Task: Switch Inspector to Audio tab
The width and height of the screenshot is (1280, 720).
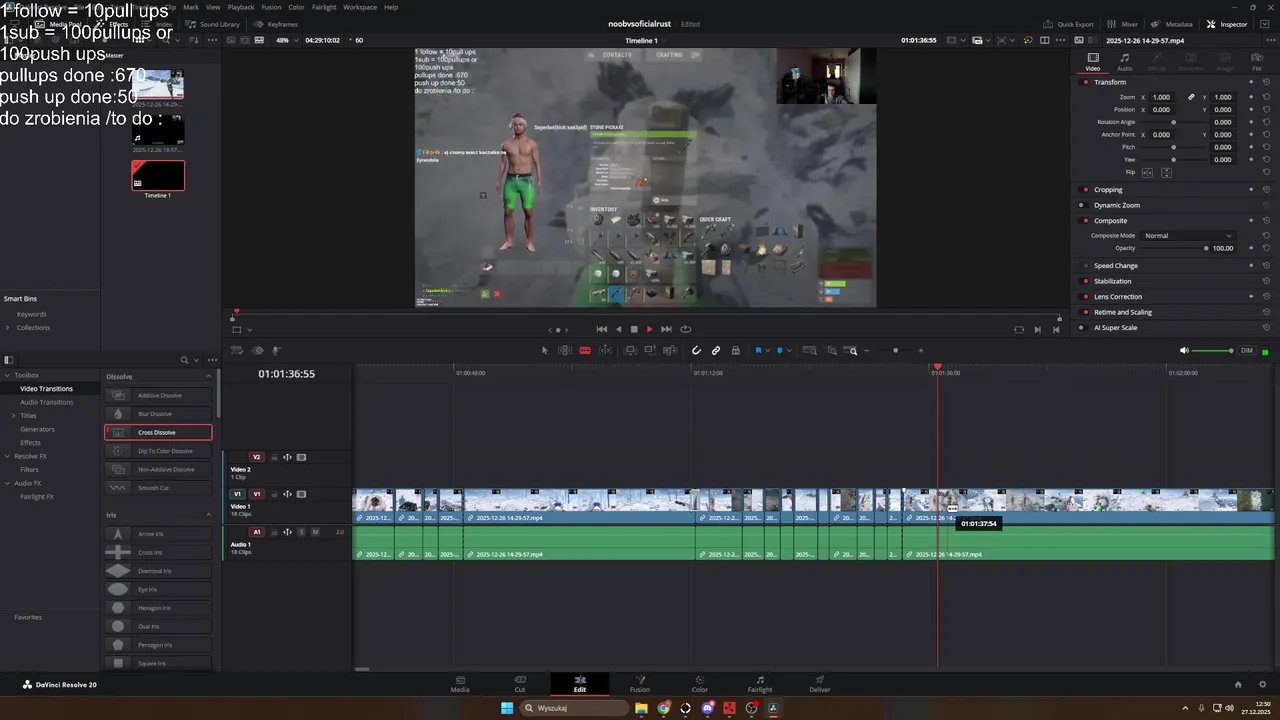Action: [x=1125, y=62]
